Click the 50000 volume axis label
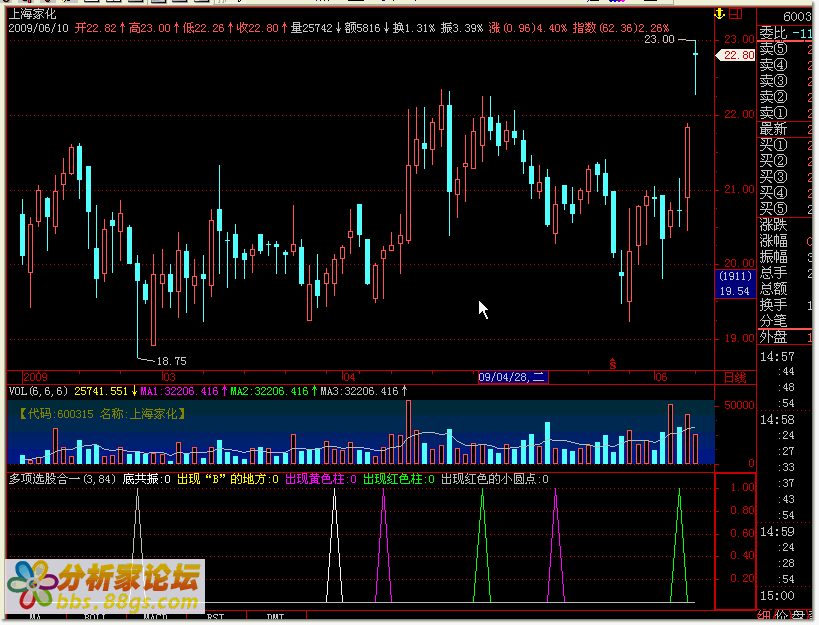Viewport: 819px width, 625px height. click(739, 405)
